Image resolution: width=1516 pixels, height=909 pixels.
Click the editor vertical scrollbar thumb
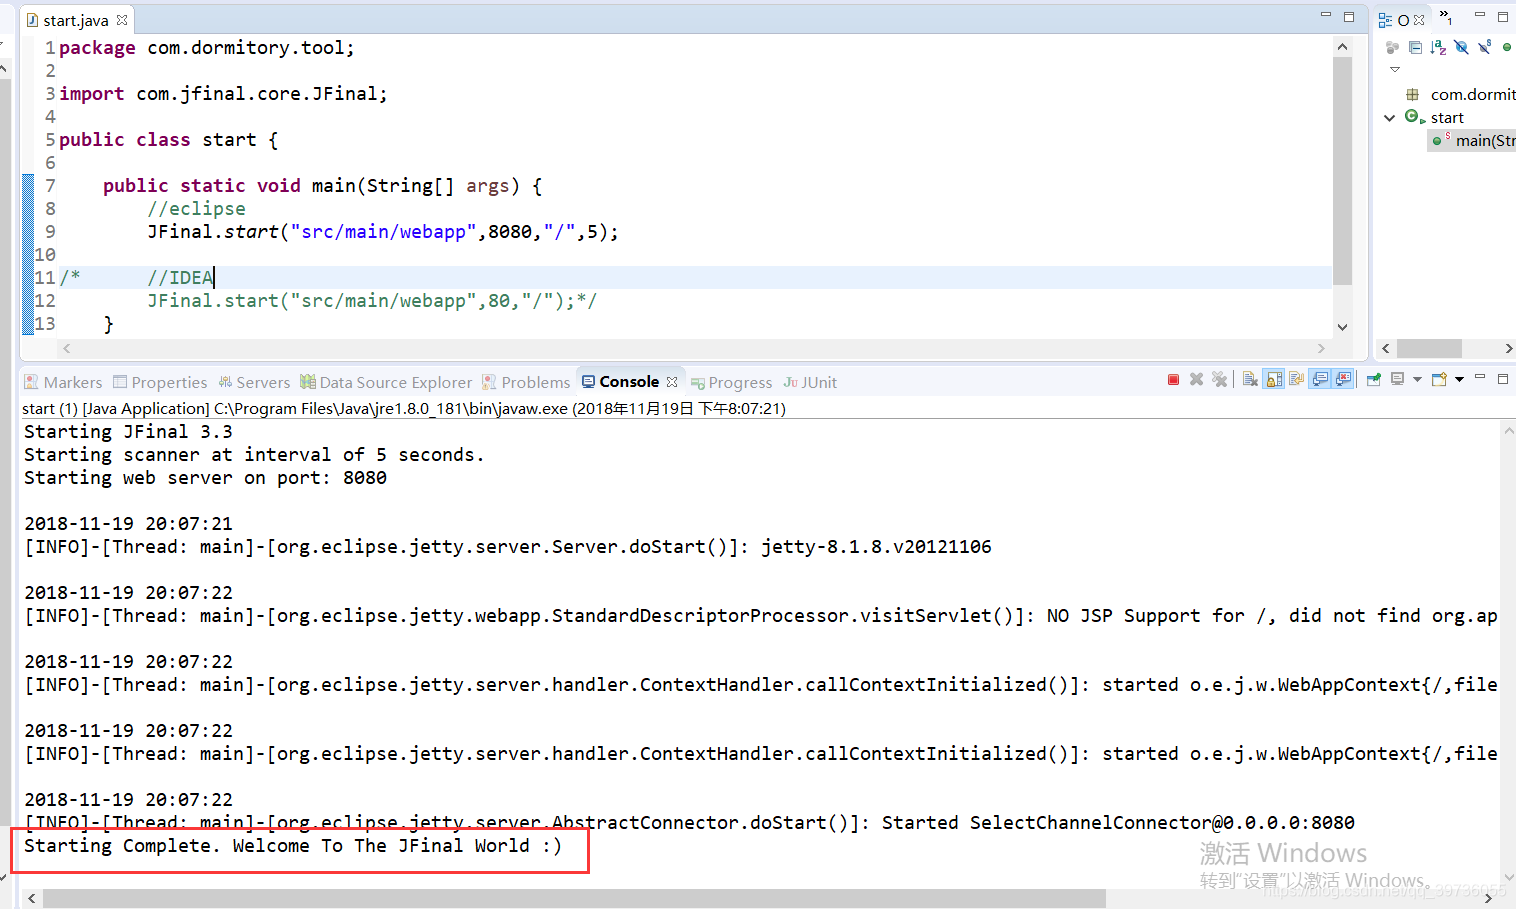click(x=1342, y=171)
